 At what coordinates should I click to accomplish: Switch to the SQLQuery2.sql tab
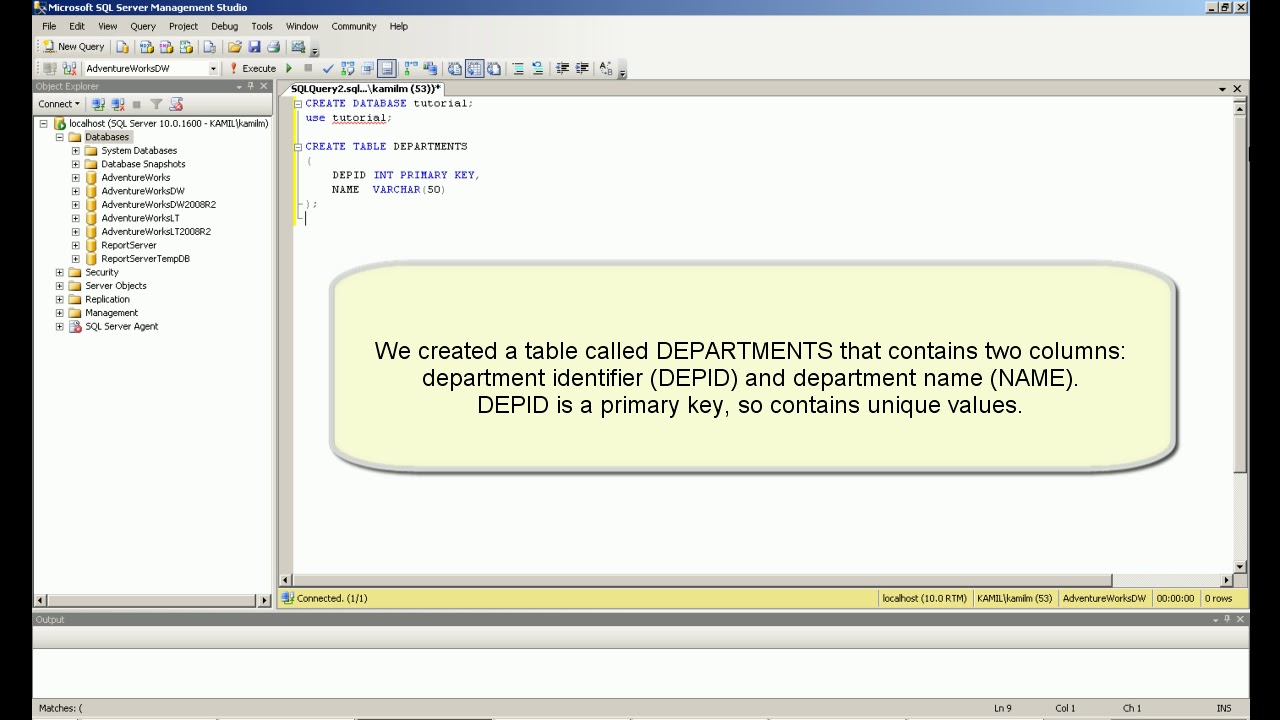click(365, 89)
